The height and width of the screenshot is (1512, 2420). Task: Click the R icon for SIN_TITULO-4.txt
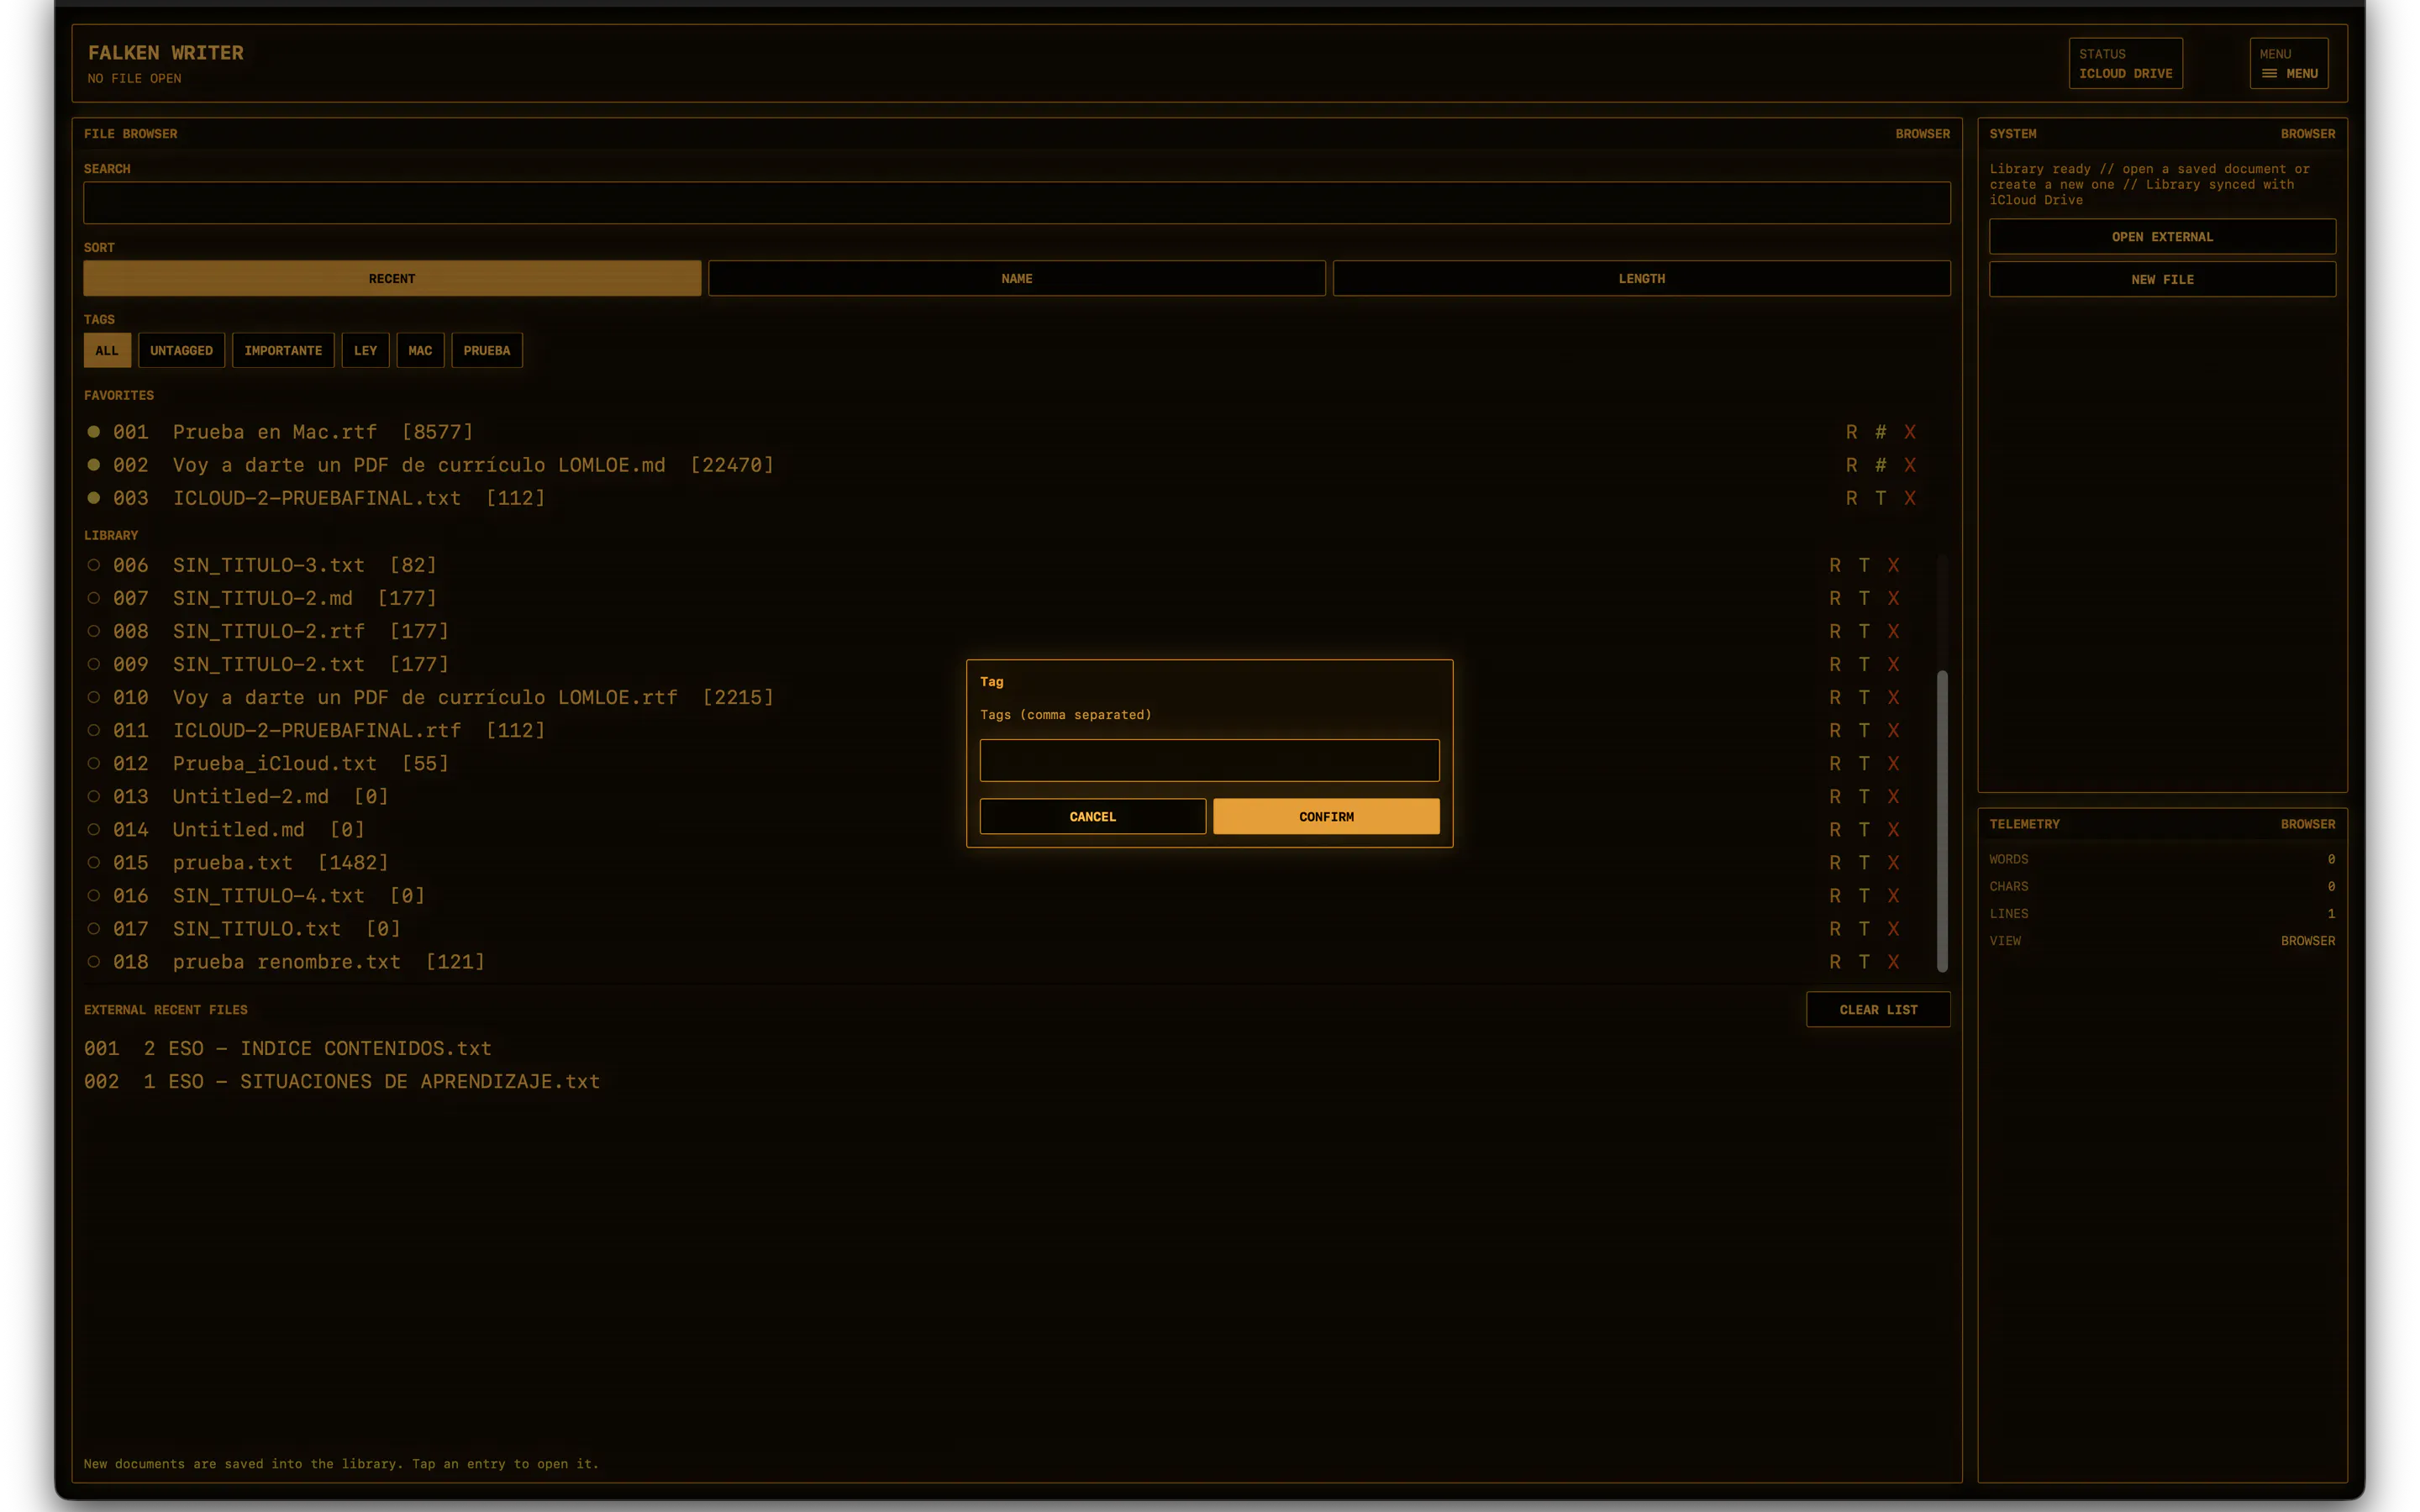(1835, 895)
